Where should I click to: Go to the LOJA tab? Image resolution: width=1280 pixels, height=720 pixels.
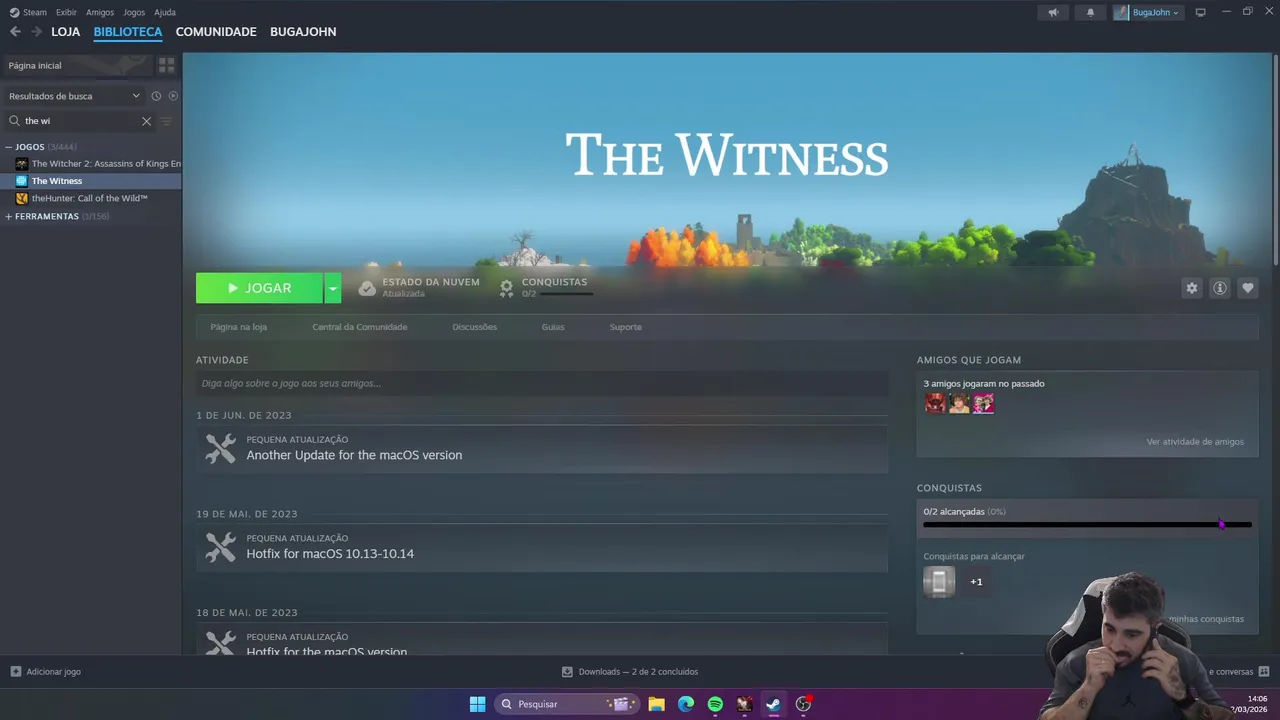(x=66, y=32)
